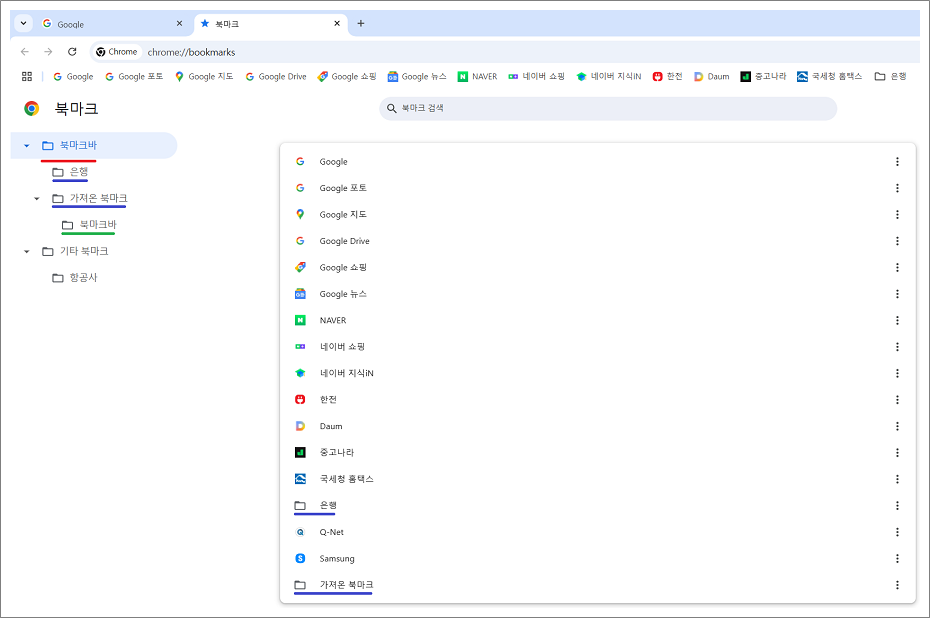Viewport: 930px width, 618px height.
Task: Open more actions for 네이버 쇼핑 row
Action: (x=897, y=346)
